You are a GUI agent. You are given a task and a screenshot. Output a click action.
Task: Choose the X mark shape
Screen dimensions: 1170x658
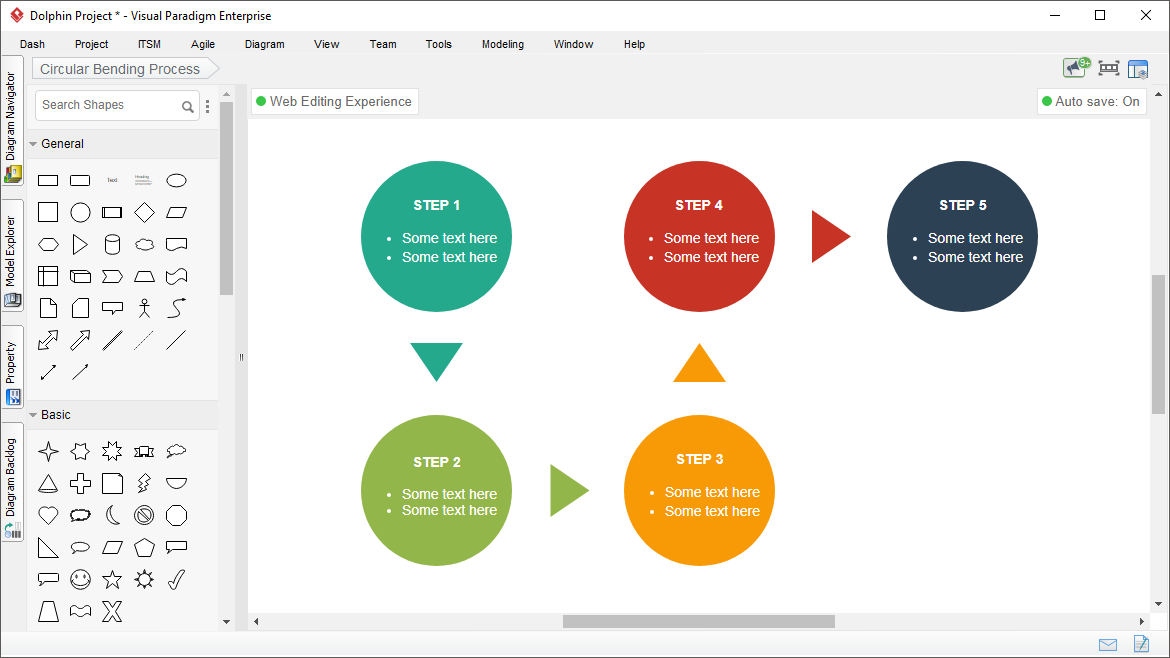point(112,612)
